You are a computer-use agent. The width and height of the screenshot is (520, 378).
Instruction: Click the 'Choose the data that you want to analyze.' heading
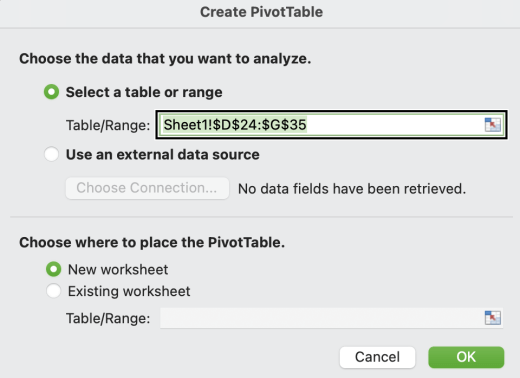click(x=165, y=59)
